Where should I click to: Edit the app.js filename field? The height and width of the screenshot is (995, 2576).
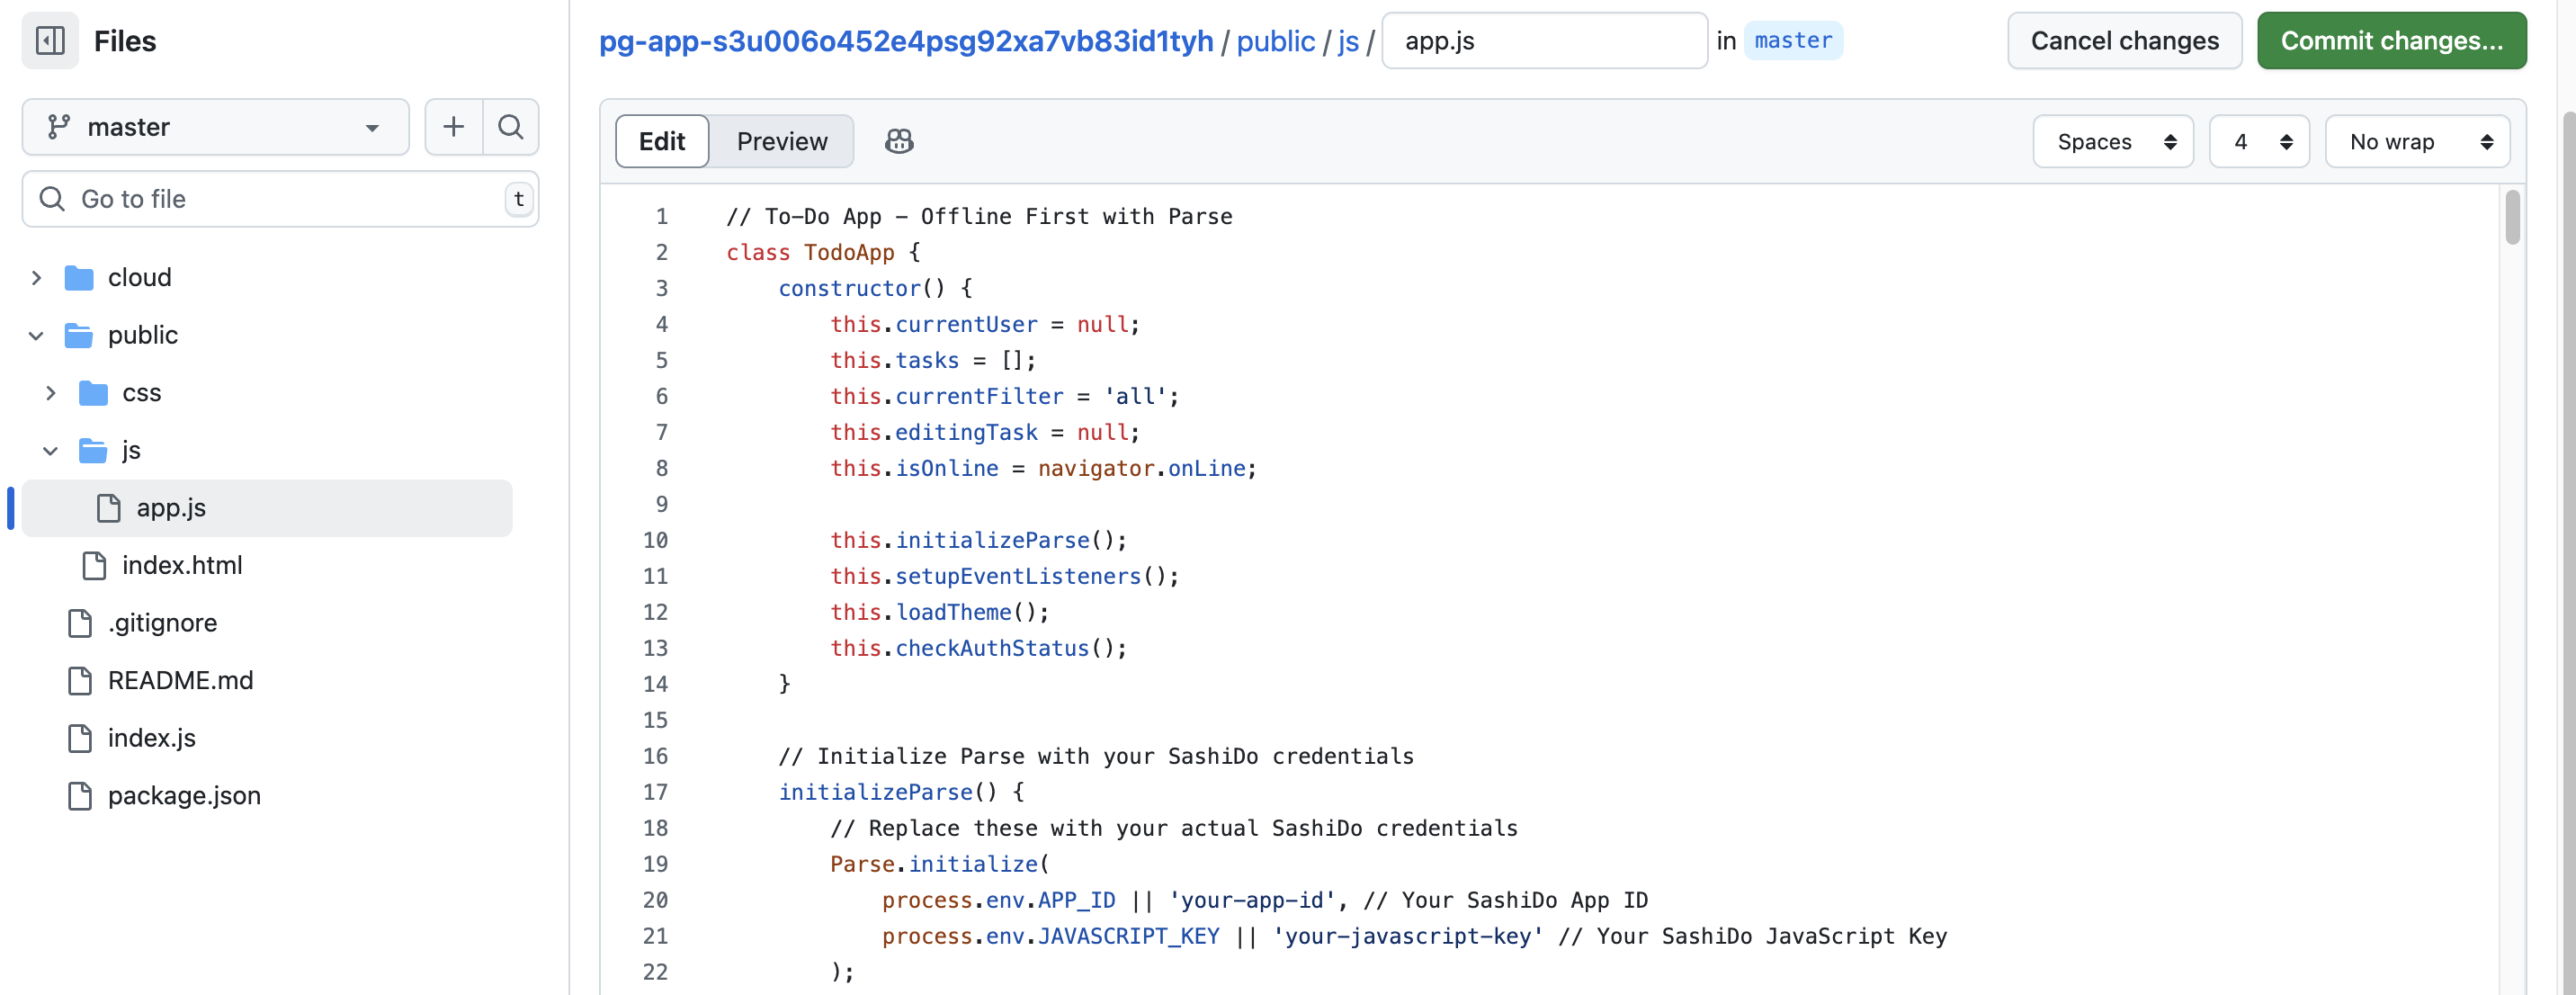pyautogui.click(x=1544, y=41)
